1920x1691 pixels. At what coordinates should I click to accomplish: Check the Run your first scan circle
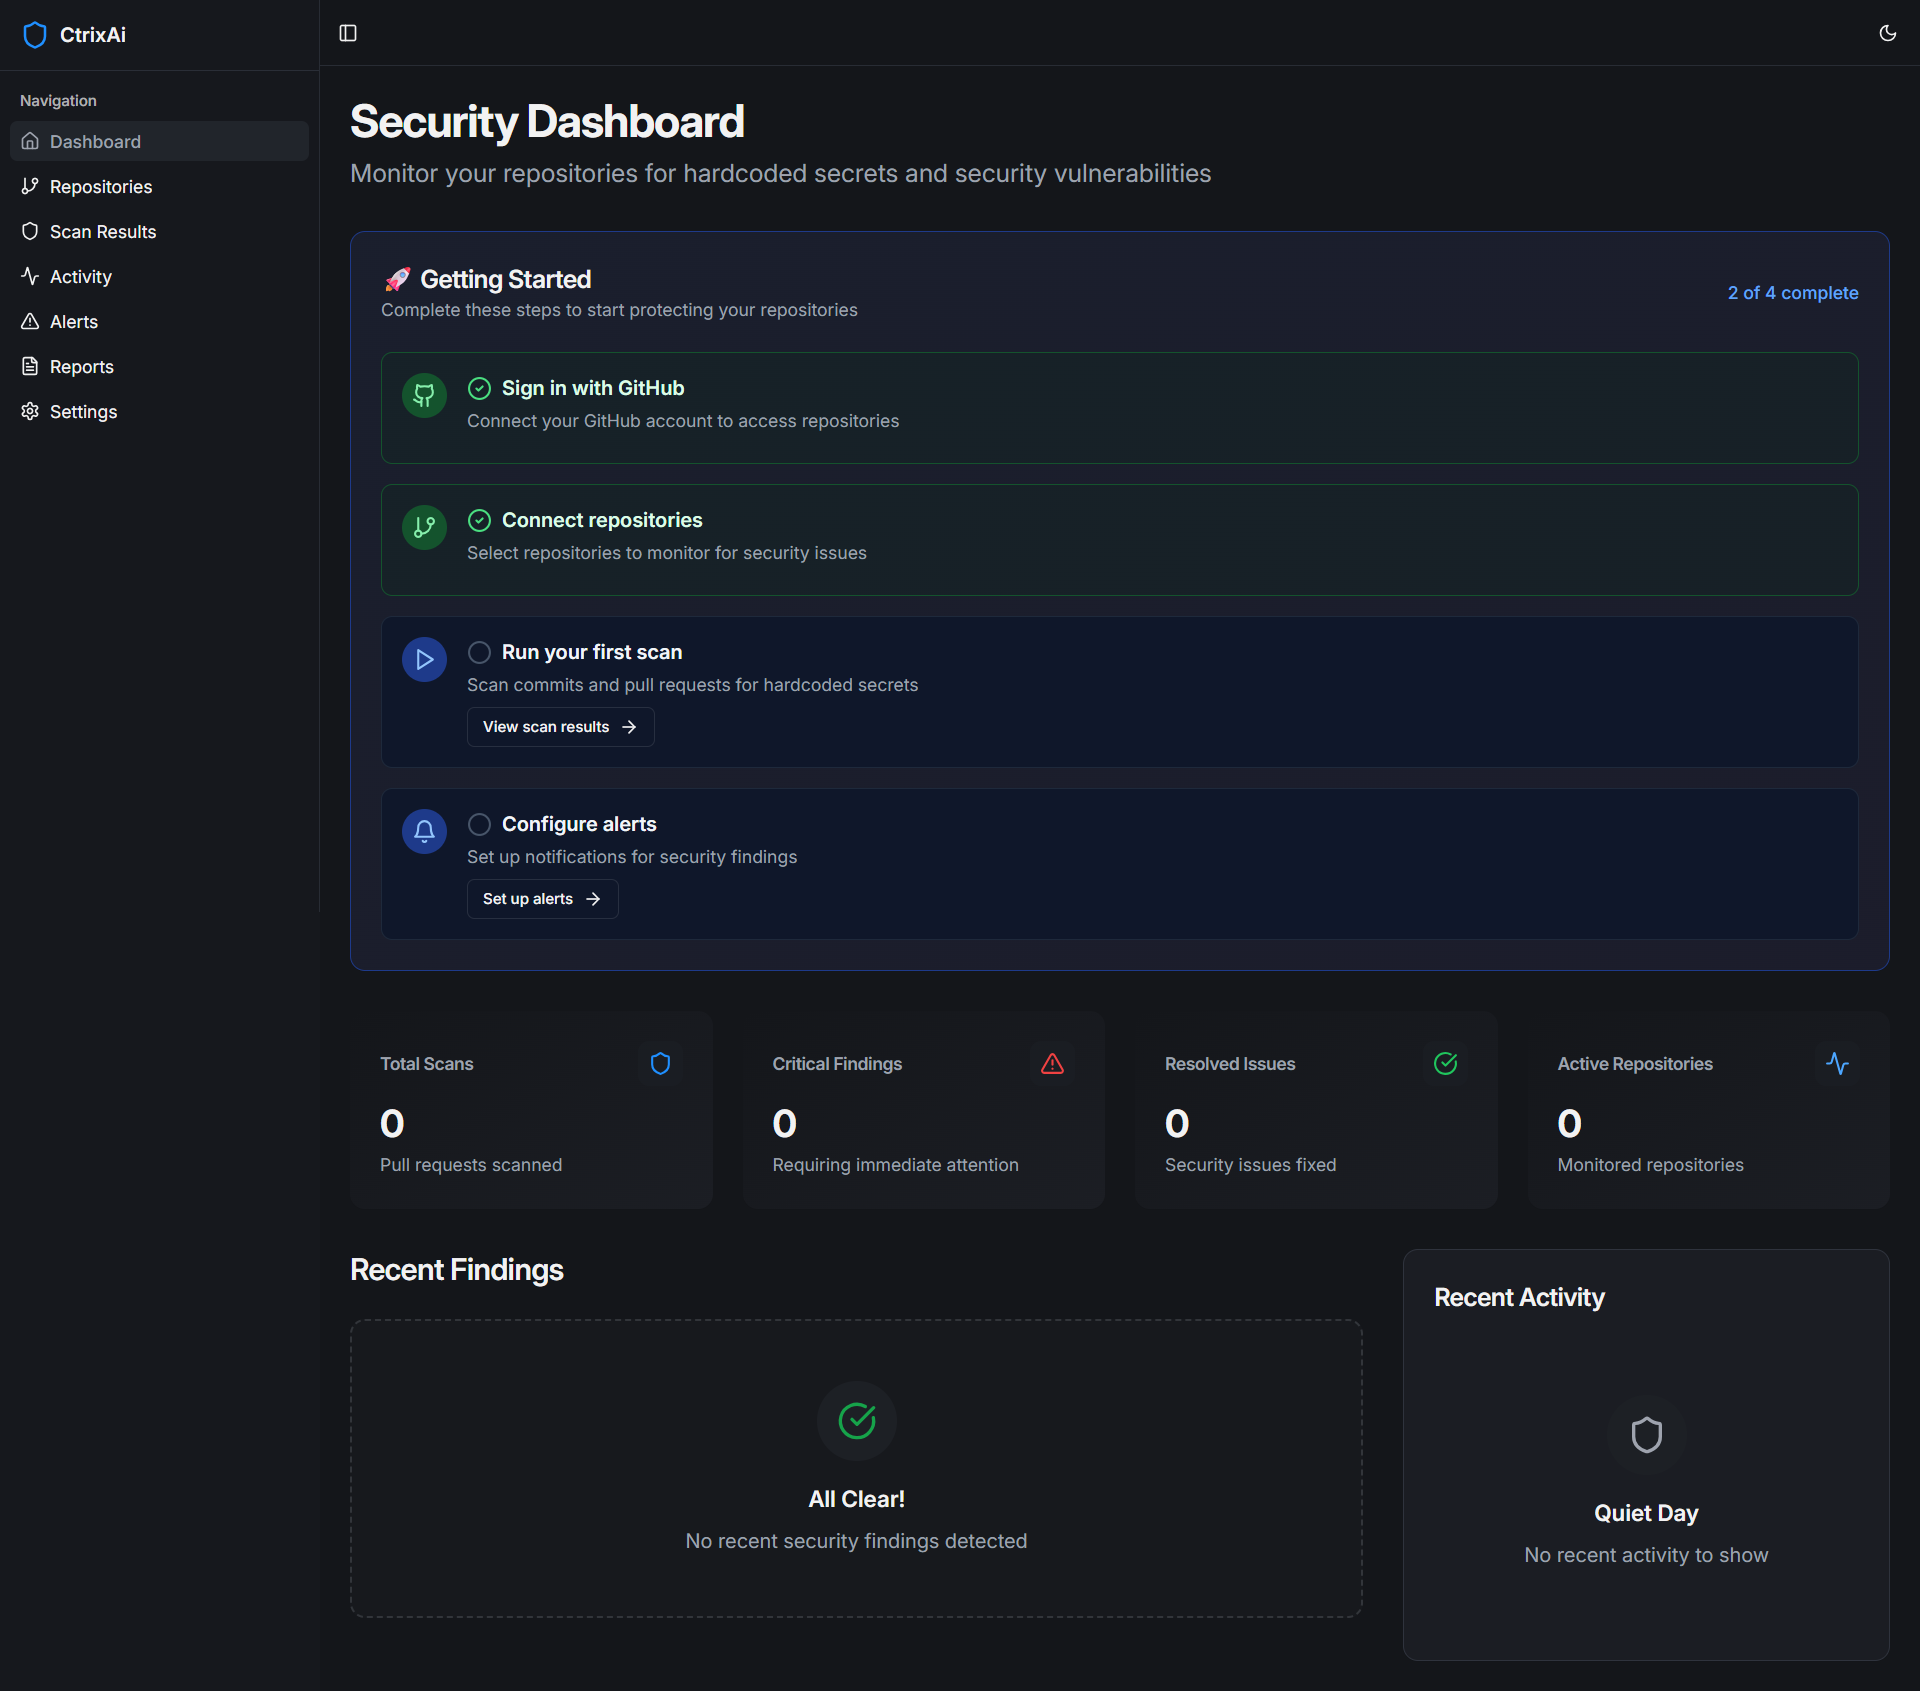tap(479, 652)
